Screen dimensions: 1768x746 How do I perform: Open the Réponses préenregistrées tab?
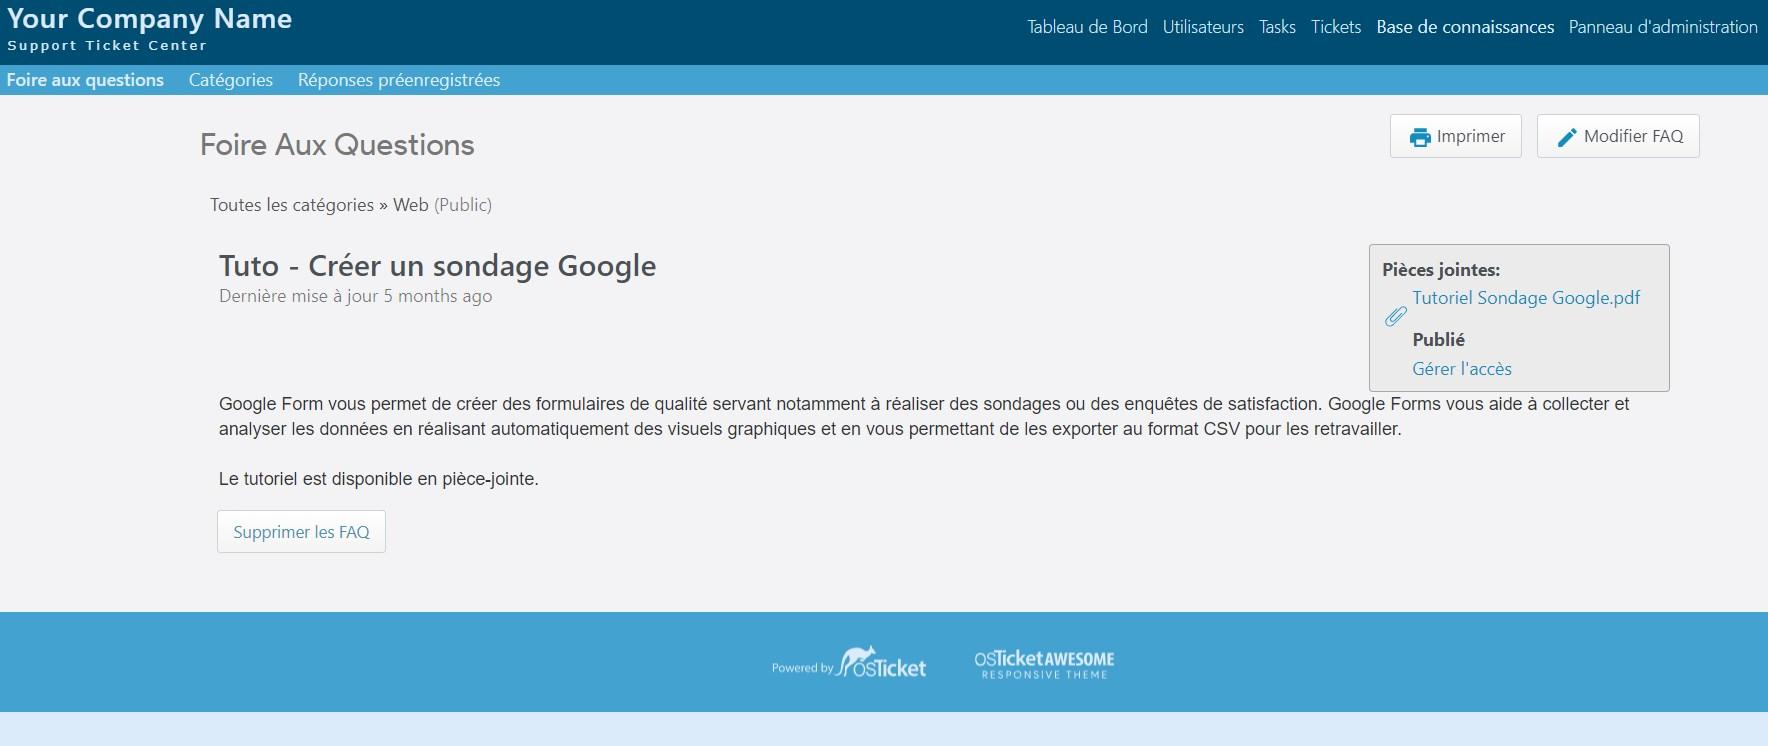click(398, 80)
